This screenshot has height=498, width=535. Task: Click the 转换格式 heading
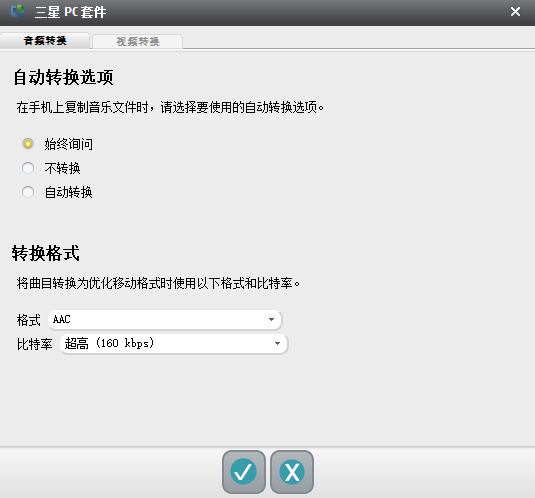[x=46, y=253]
